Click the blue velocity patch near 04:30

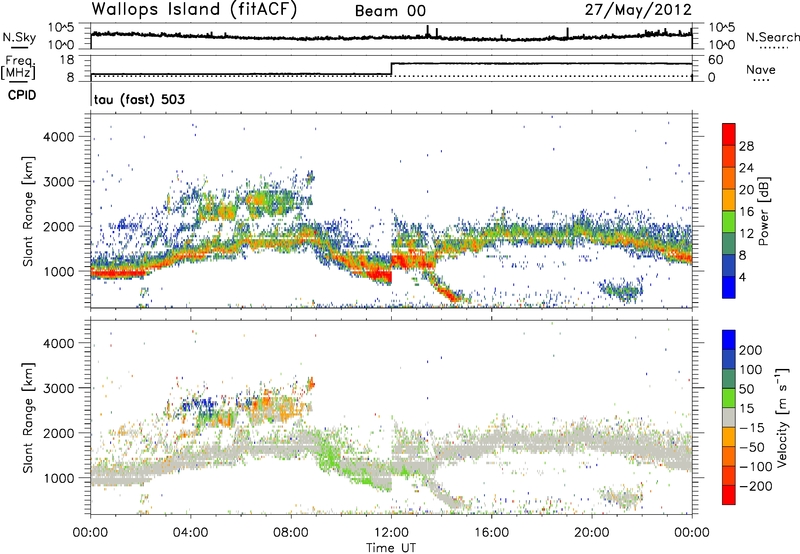200,406
